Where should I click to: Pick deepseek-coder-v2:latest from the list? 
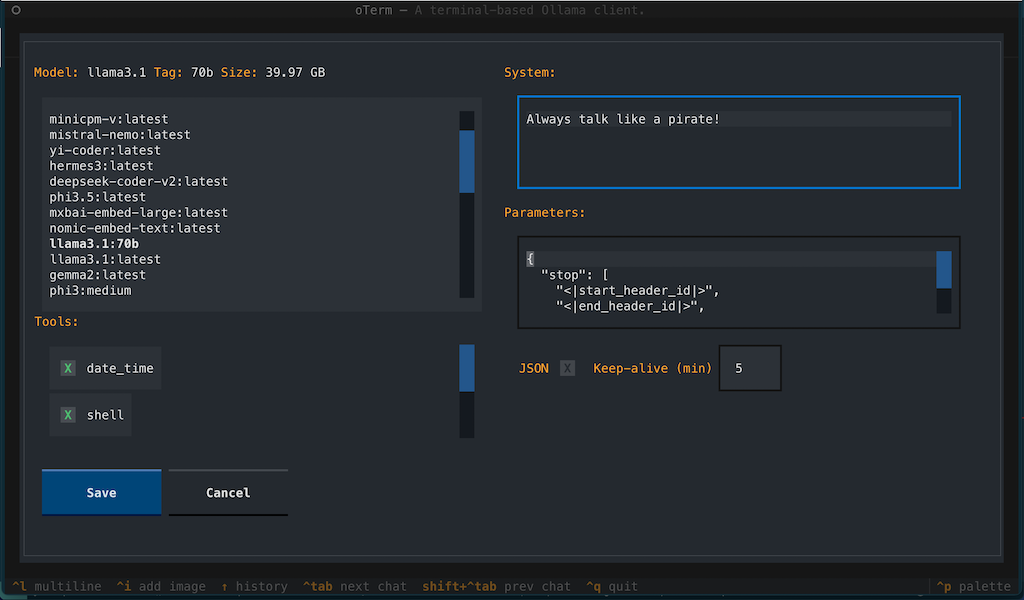coord(138,181)
